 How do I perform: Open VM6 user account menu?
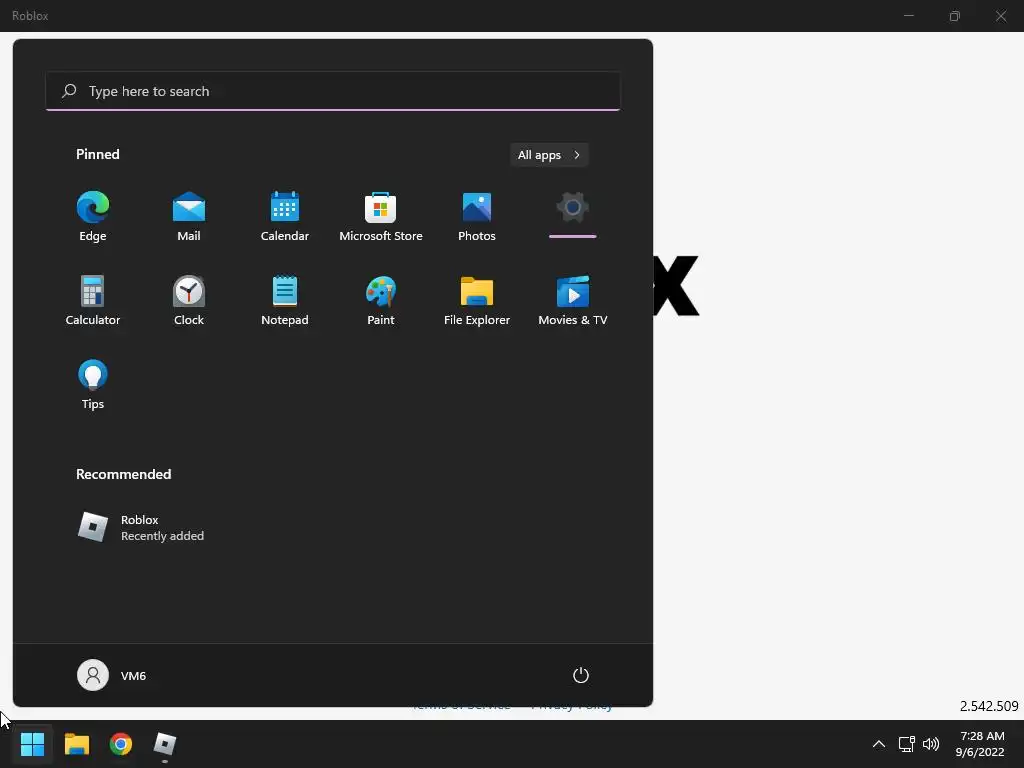pyautogui.click(x=112, y=675)
